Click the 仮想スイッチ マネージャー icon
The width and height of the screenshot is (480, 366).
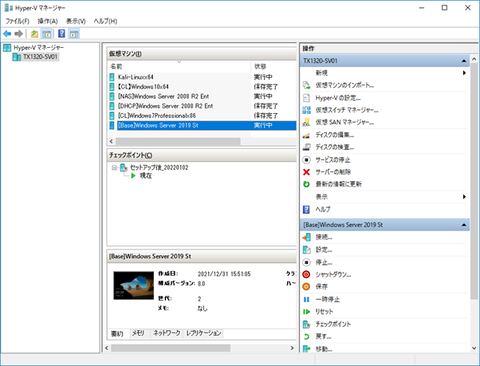[x=306, y=110]
